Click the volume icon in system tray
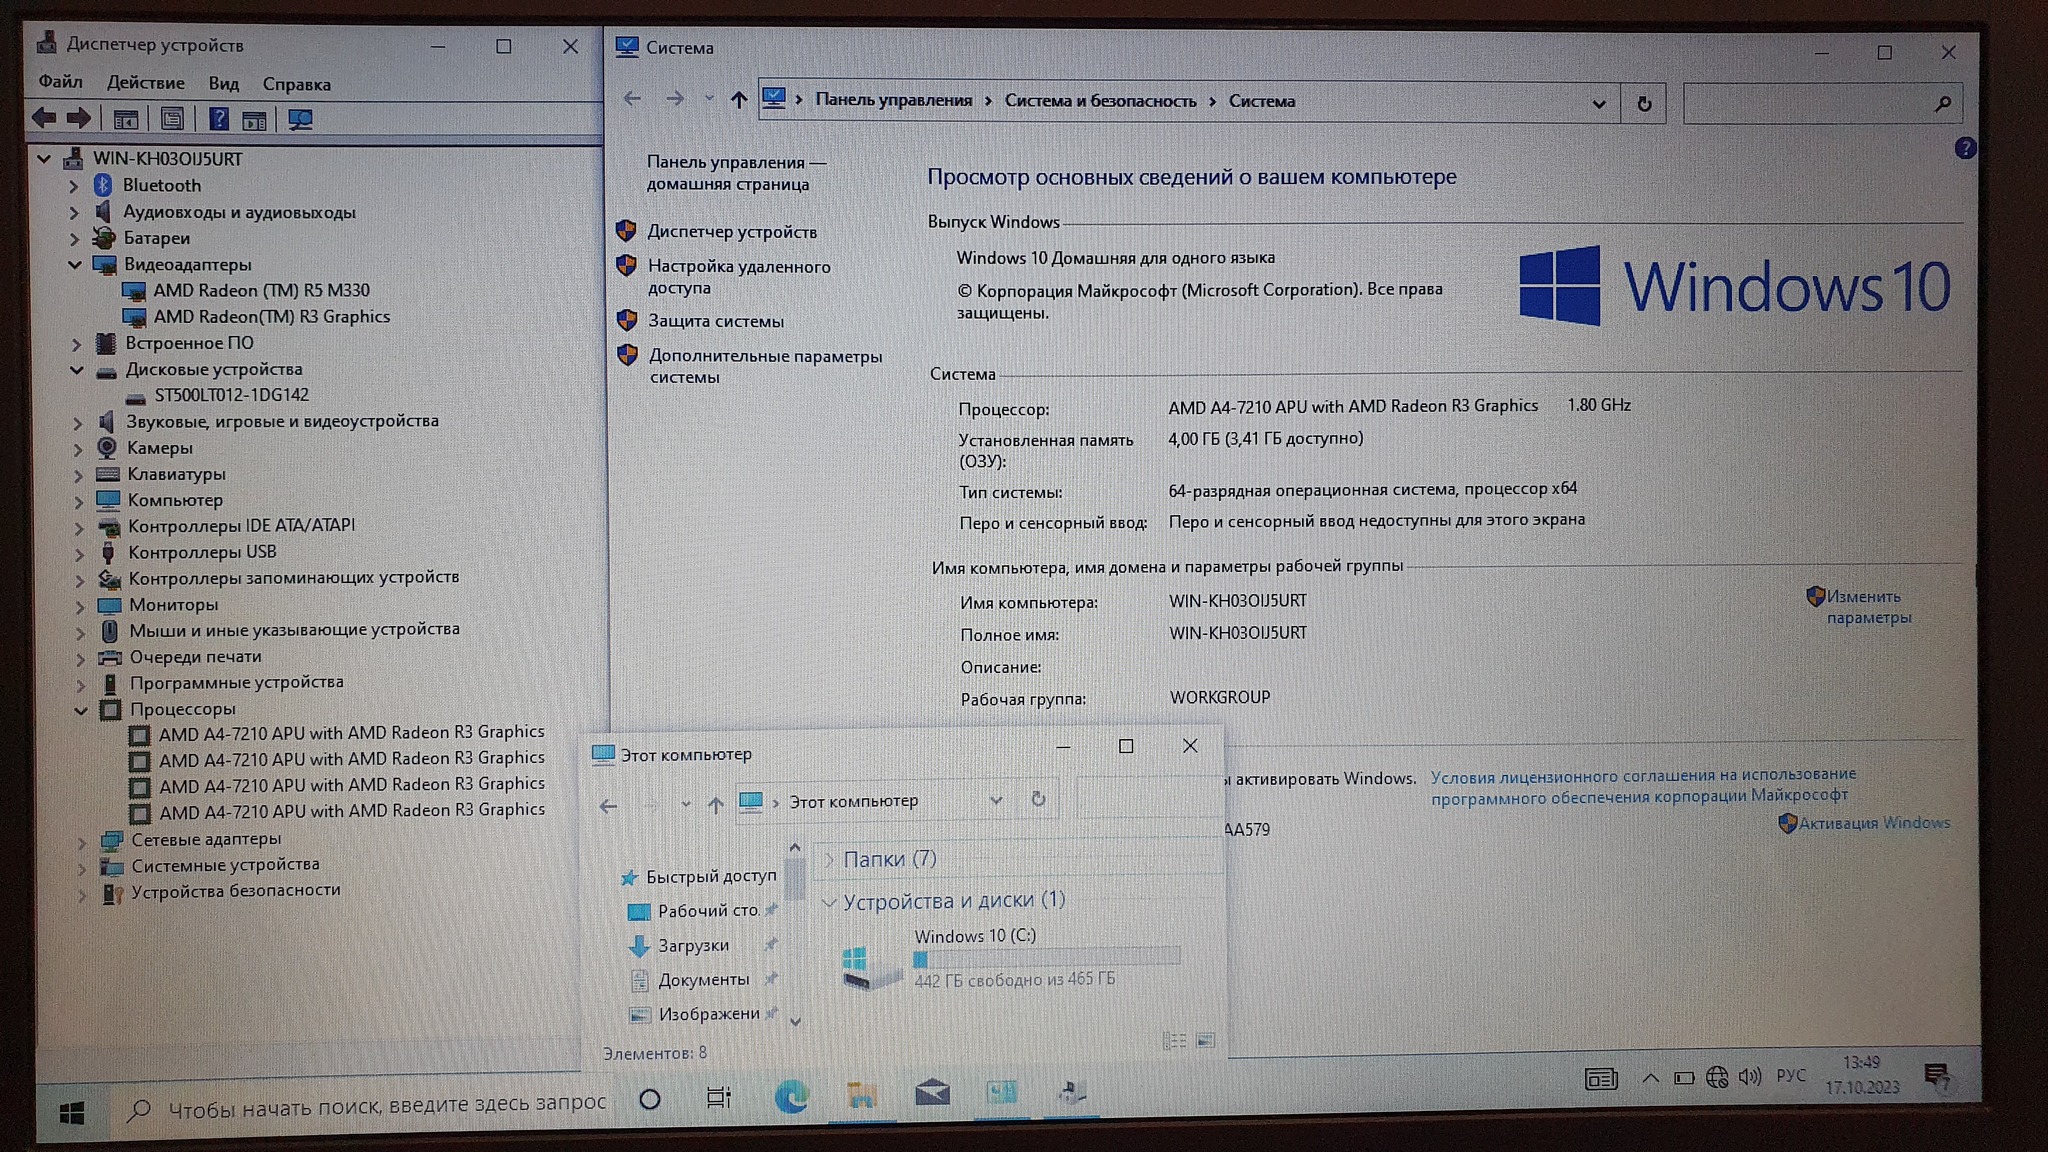The image size is (2048, 1152). click(x=1749, y=1077)
